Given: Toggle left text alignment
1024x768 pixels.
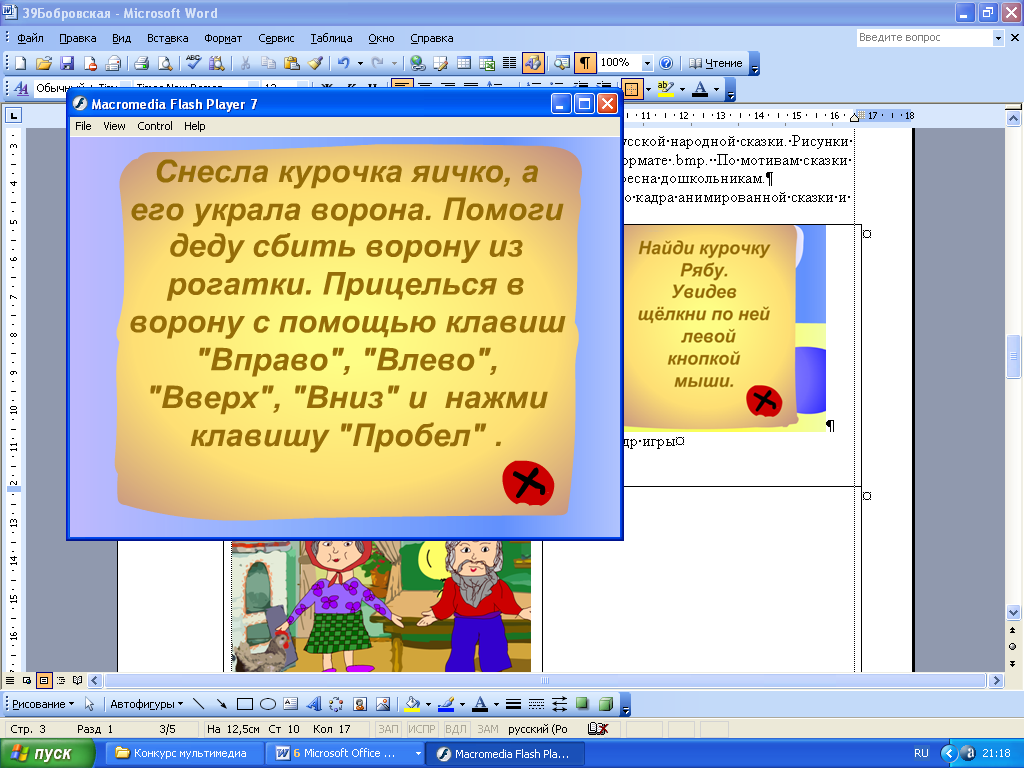Looking at the screenshot, I should click(402, 86).
